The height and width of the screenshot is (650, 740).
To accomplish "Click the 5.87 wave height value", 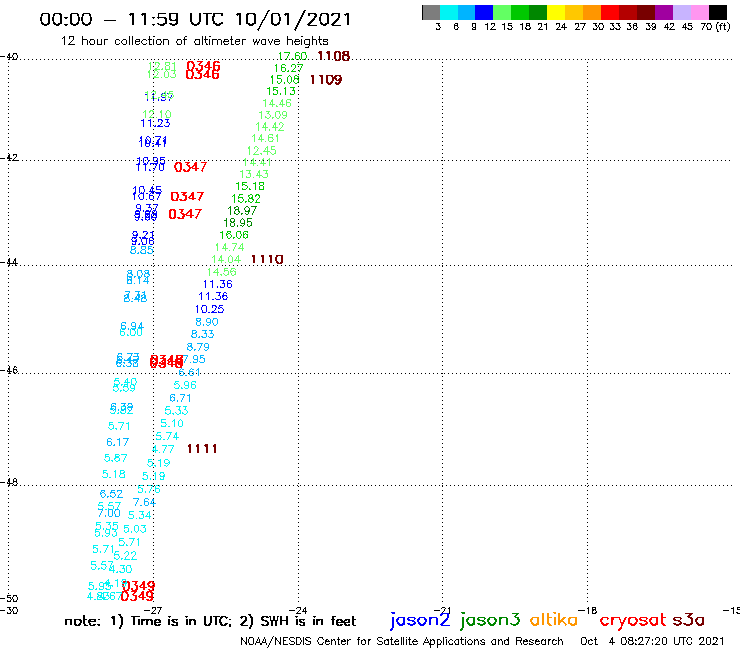I will click(x=116, y=458).
